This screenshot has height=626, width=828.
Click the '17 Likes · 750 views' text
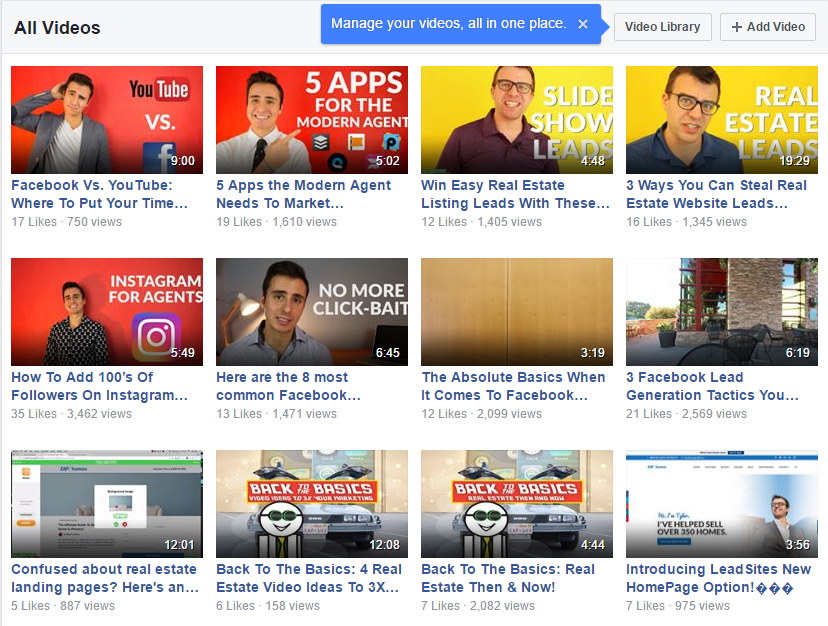click(67, 222)
